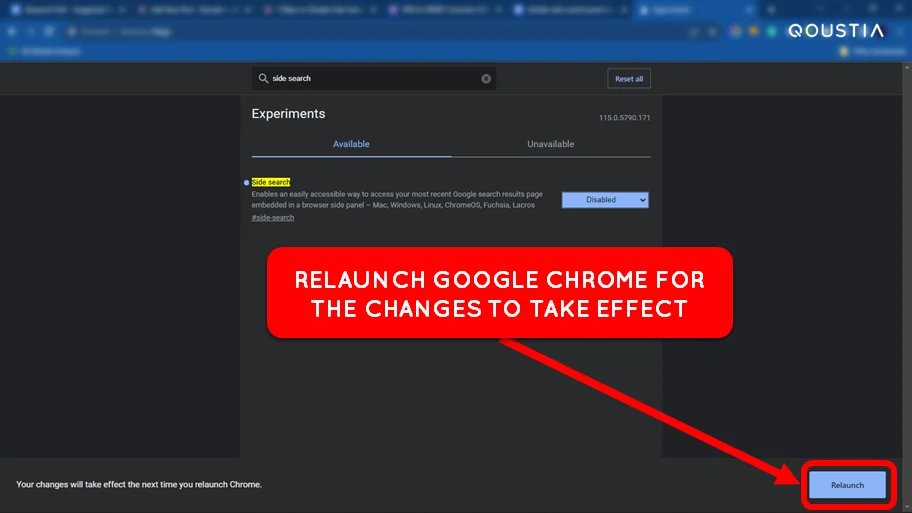This screenshot has height=513, width=912.
Task: Click the search magnifier icon
Action: click(263, 78)
